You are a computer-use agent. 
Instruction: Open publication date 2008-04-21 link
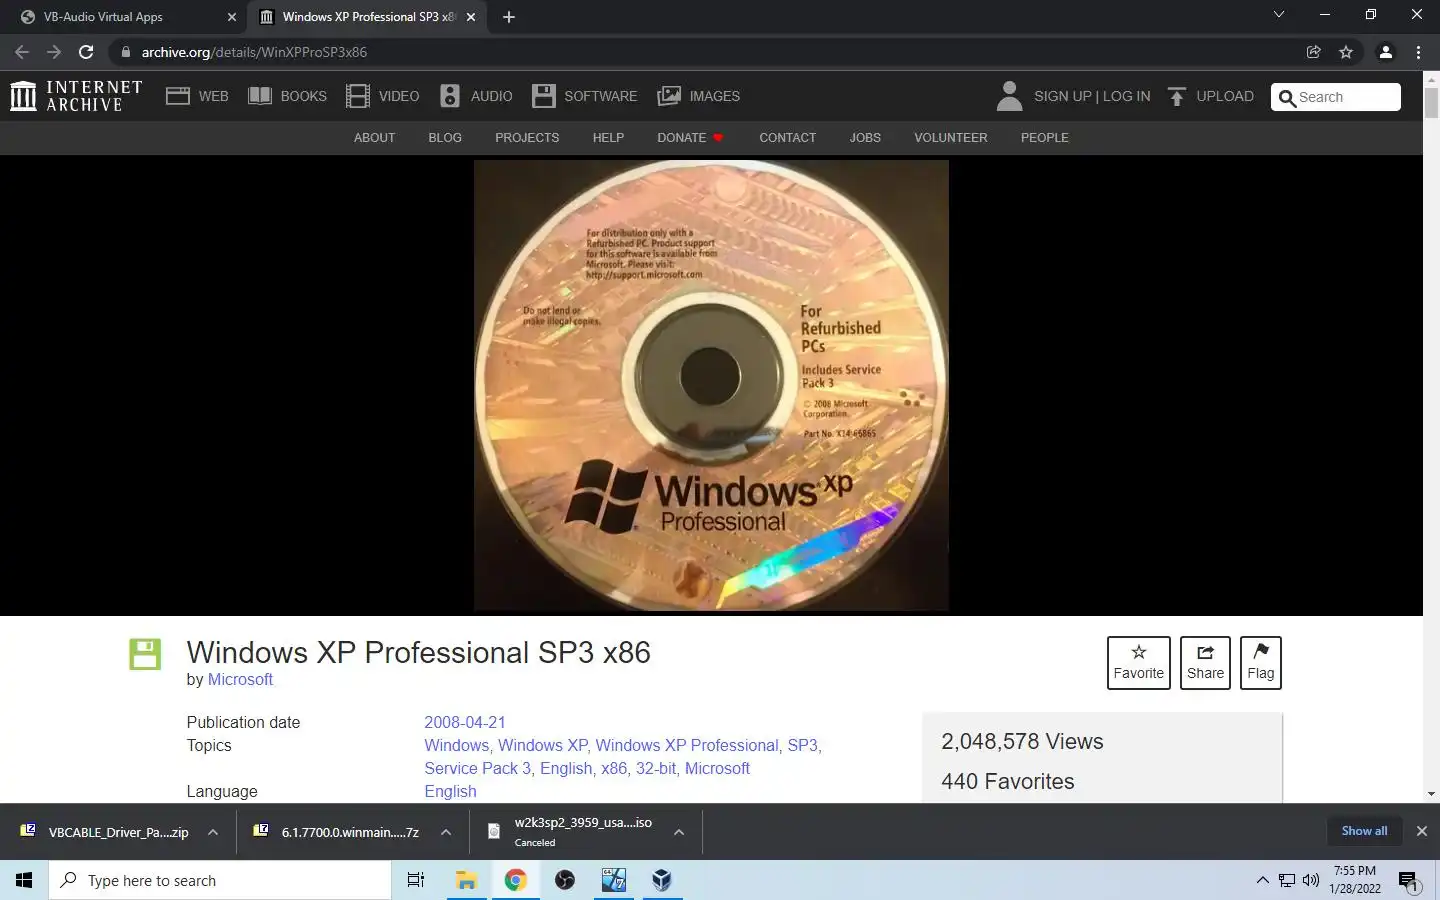pos(465,722)
